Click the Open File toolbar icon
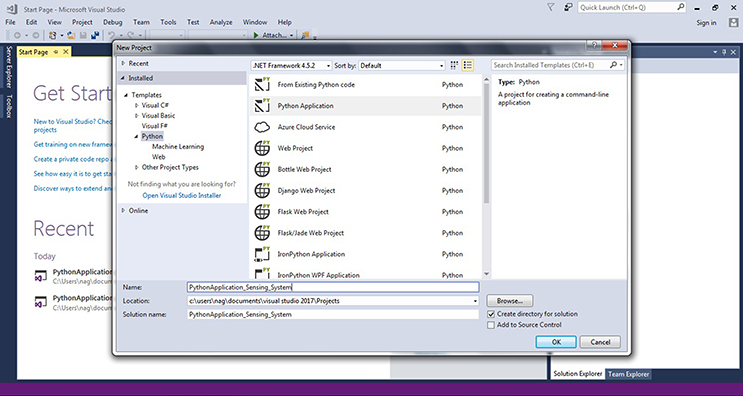743x396 pixels. point(71,35)
